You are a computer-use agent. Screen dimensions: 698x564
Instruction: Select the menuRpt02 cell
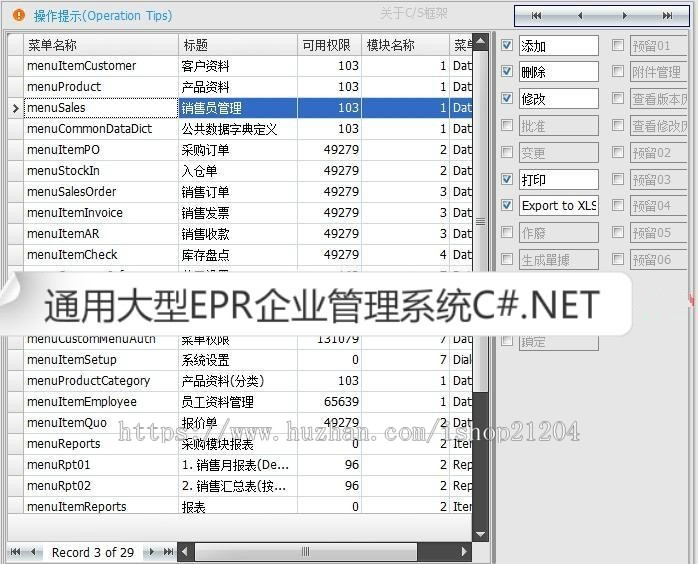[101, 486]
